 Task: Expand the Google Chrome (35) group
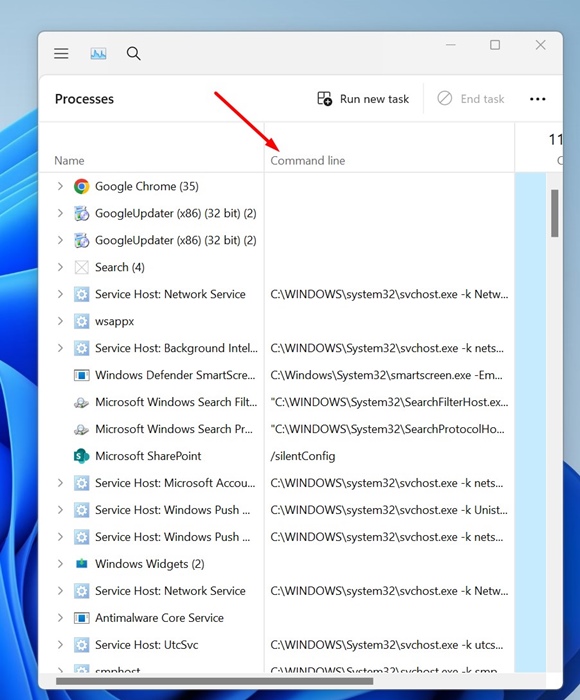[60, 186]
